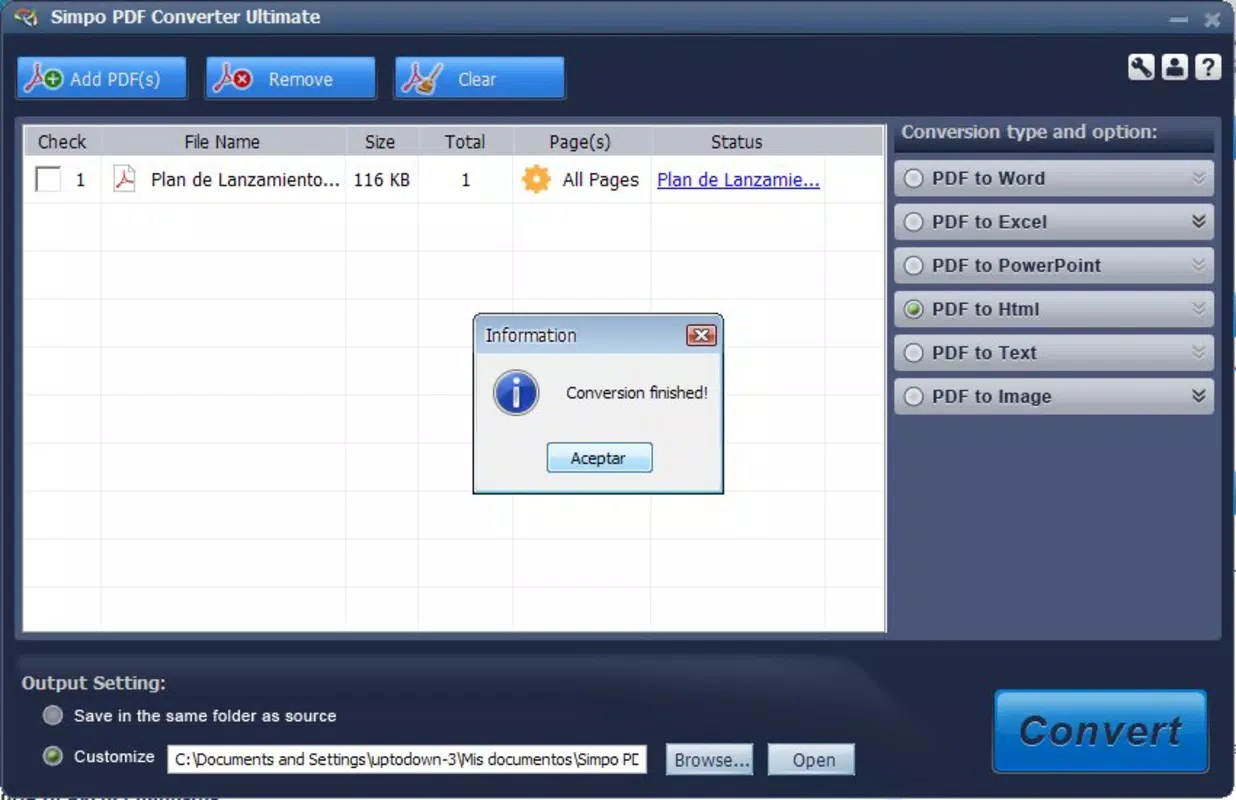1236x800 pixels.
Task: Tick the checkbox for file row 1
Action: [48, 180]
